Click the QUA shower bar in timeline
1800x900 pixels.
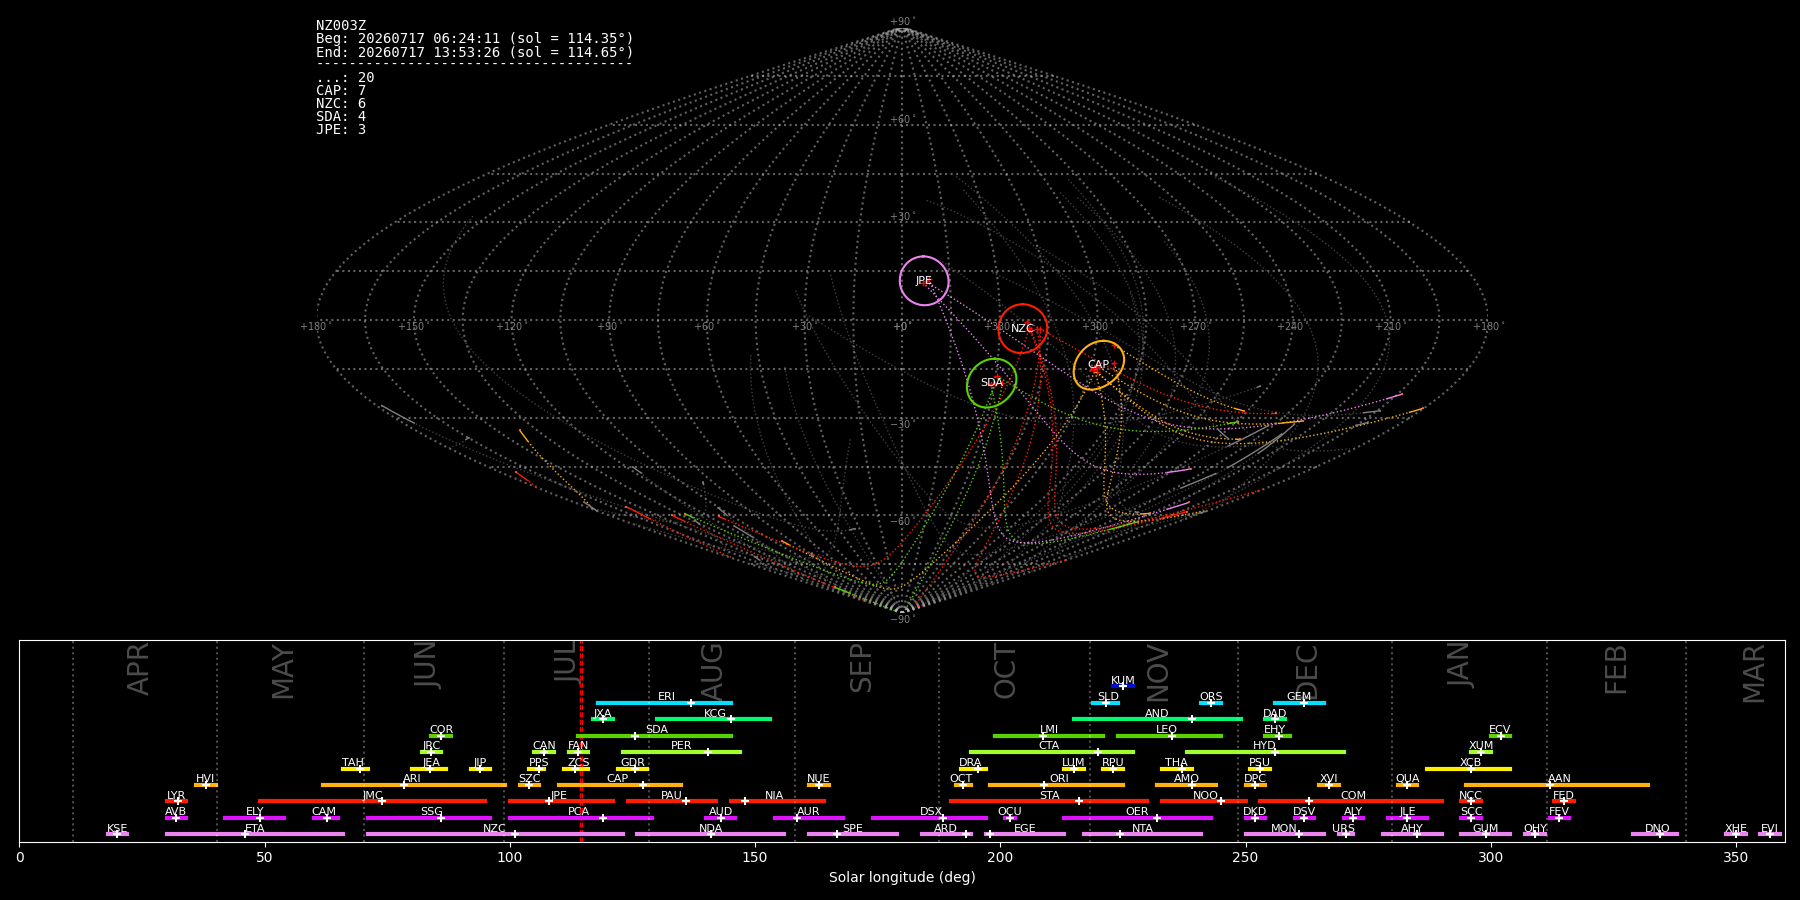(1407, 785)
